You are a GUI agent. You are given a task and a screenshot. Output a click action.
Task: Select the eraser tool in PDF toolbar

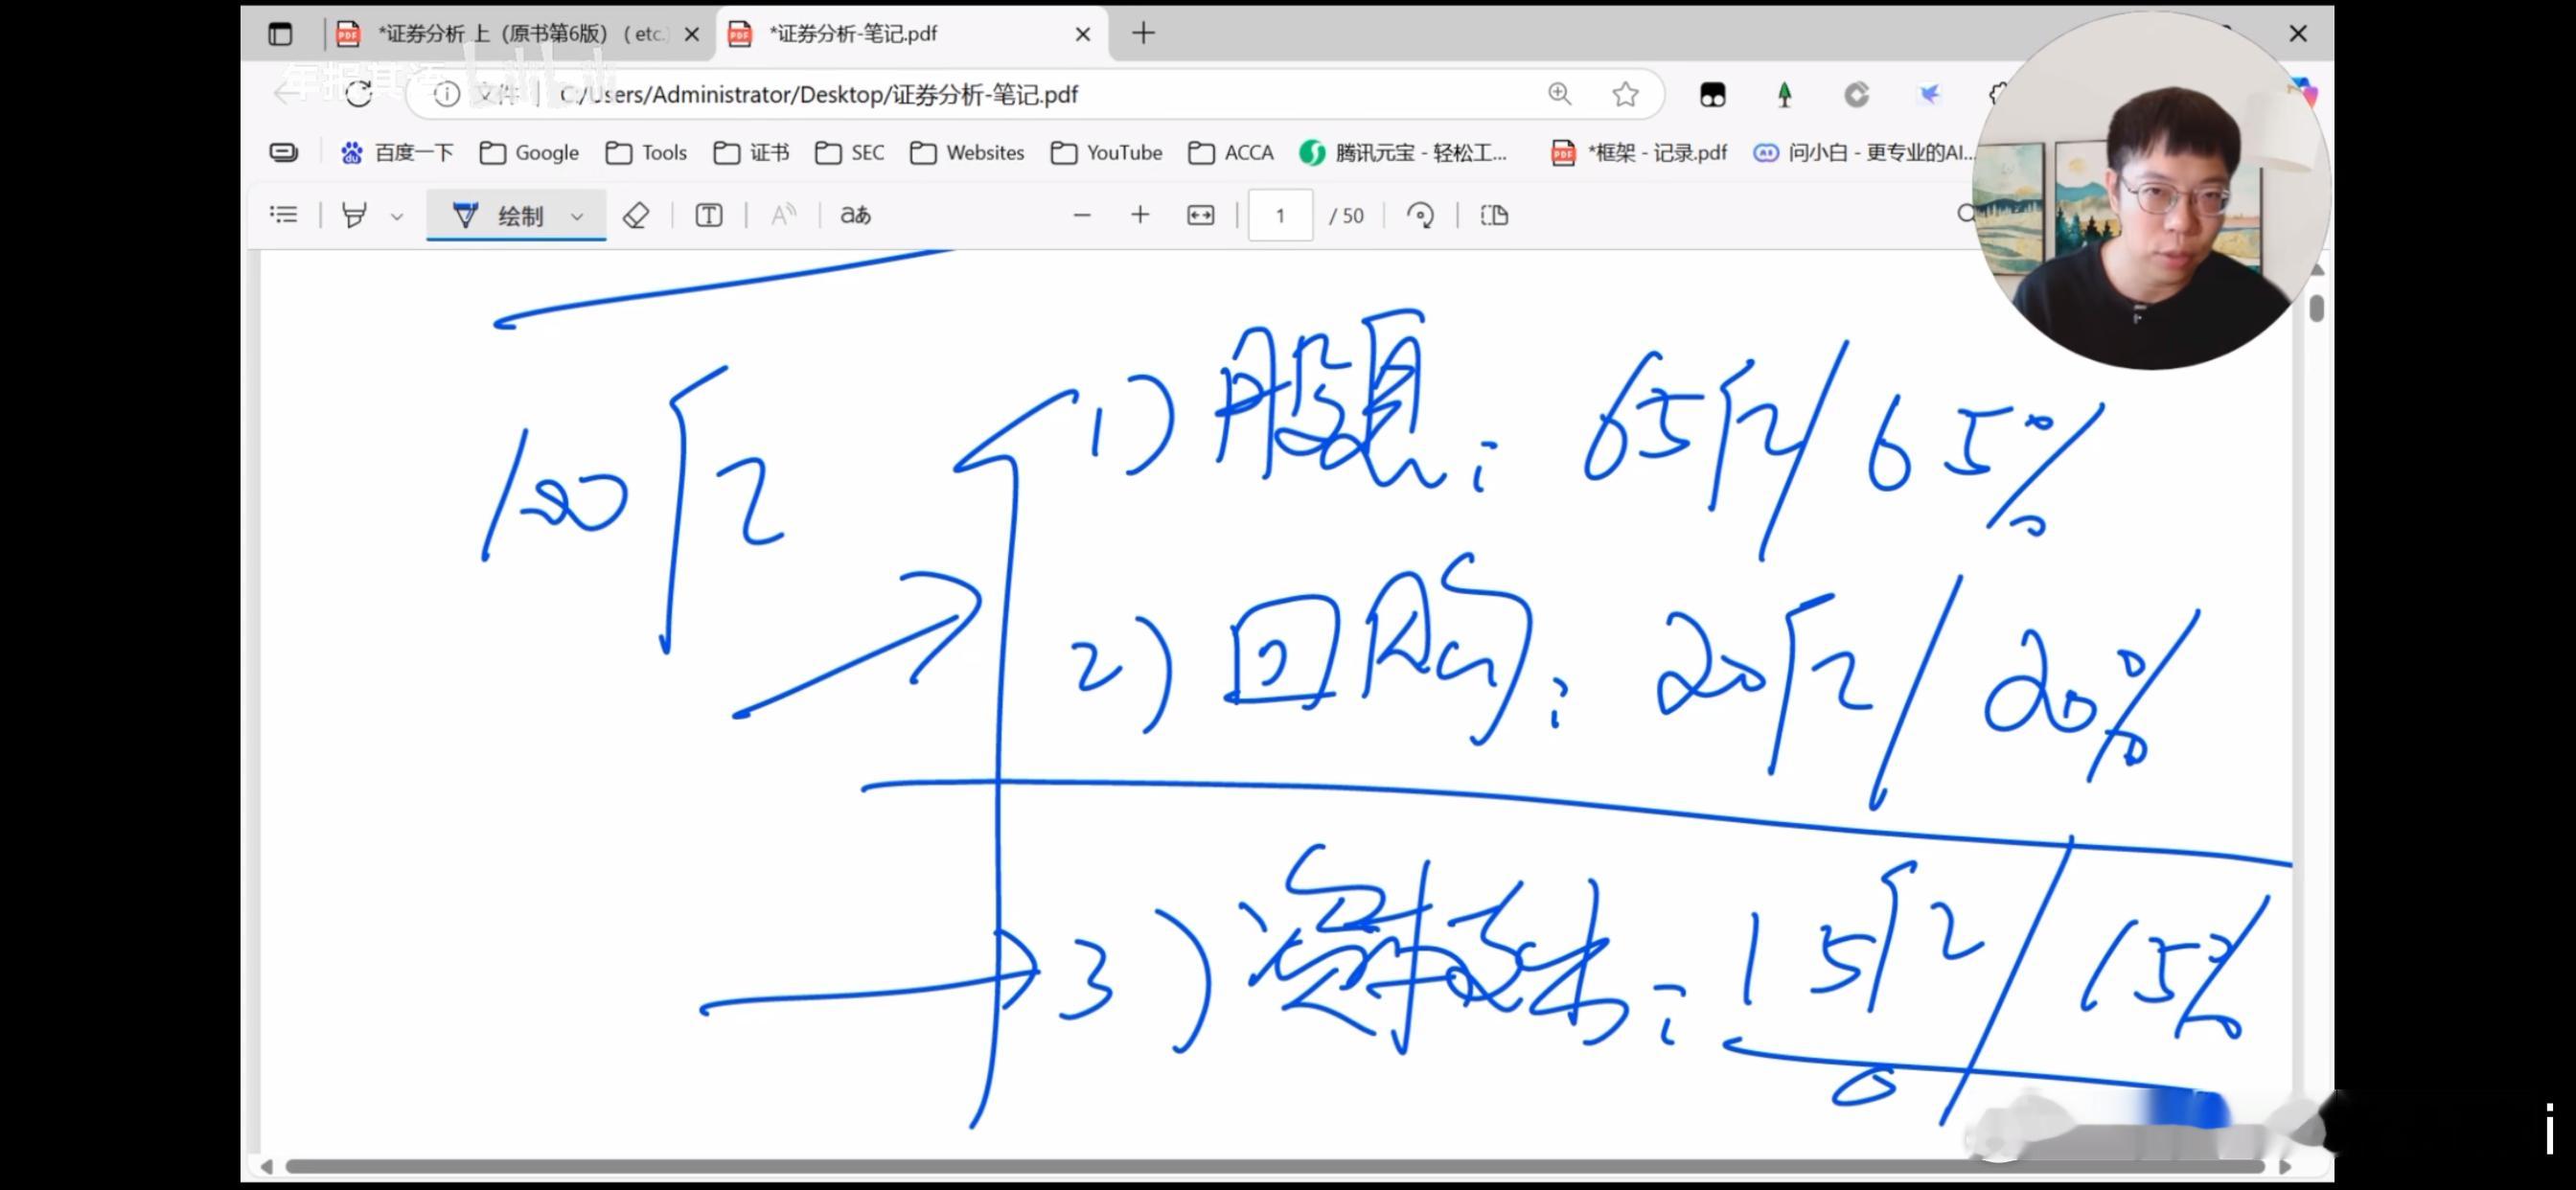tap(636, 215)
